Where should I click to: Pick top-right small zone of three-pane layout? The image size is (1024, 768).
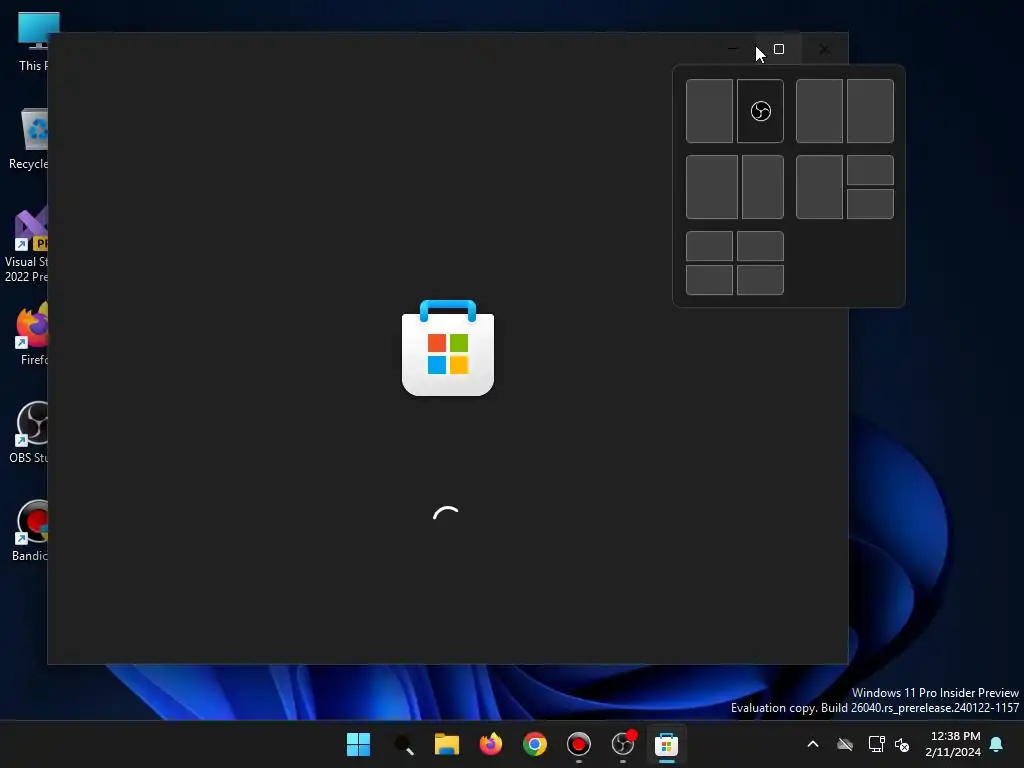871,170
